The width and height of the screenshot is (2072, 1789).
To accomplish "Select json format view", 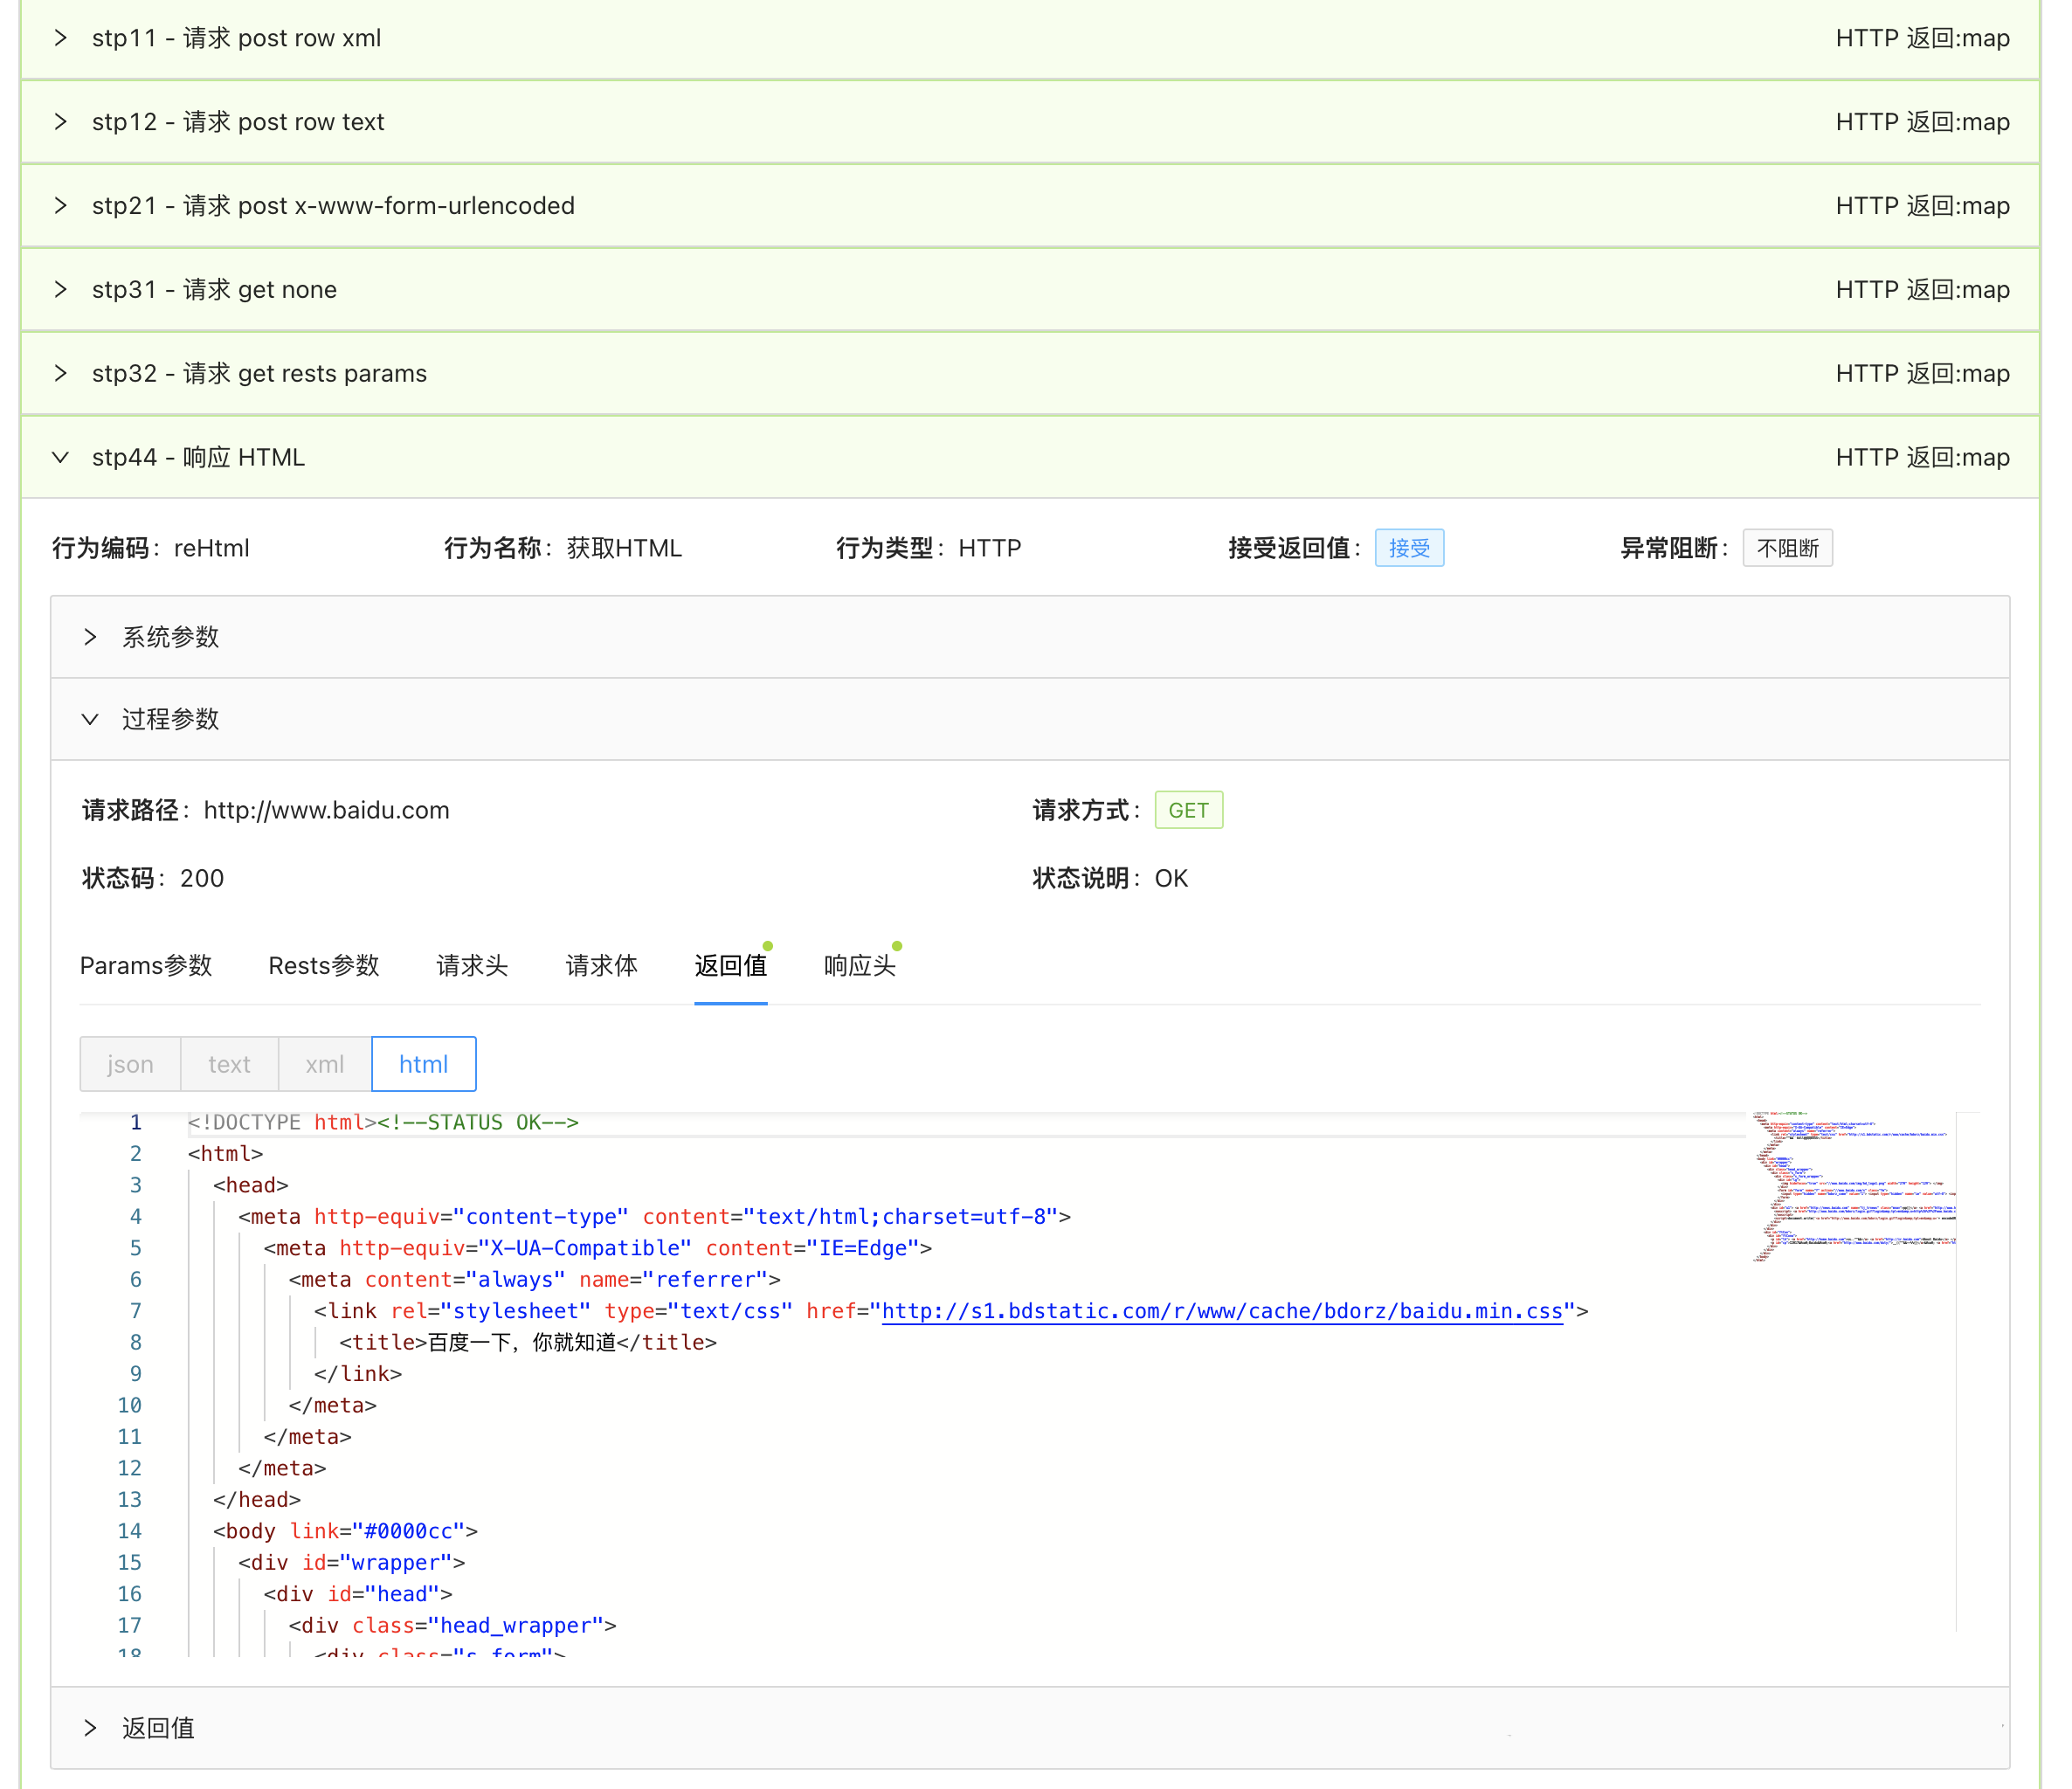I will pos(130,1064).
